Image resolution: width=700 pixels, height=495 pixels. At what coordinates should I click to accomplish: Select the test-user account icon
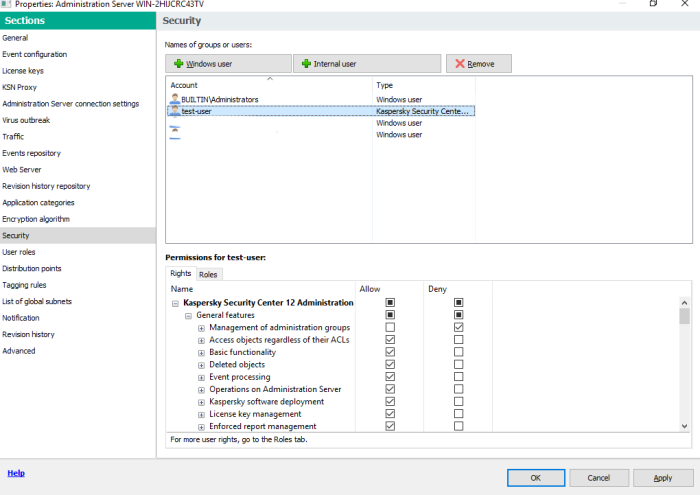(x=175, y=112)
